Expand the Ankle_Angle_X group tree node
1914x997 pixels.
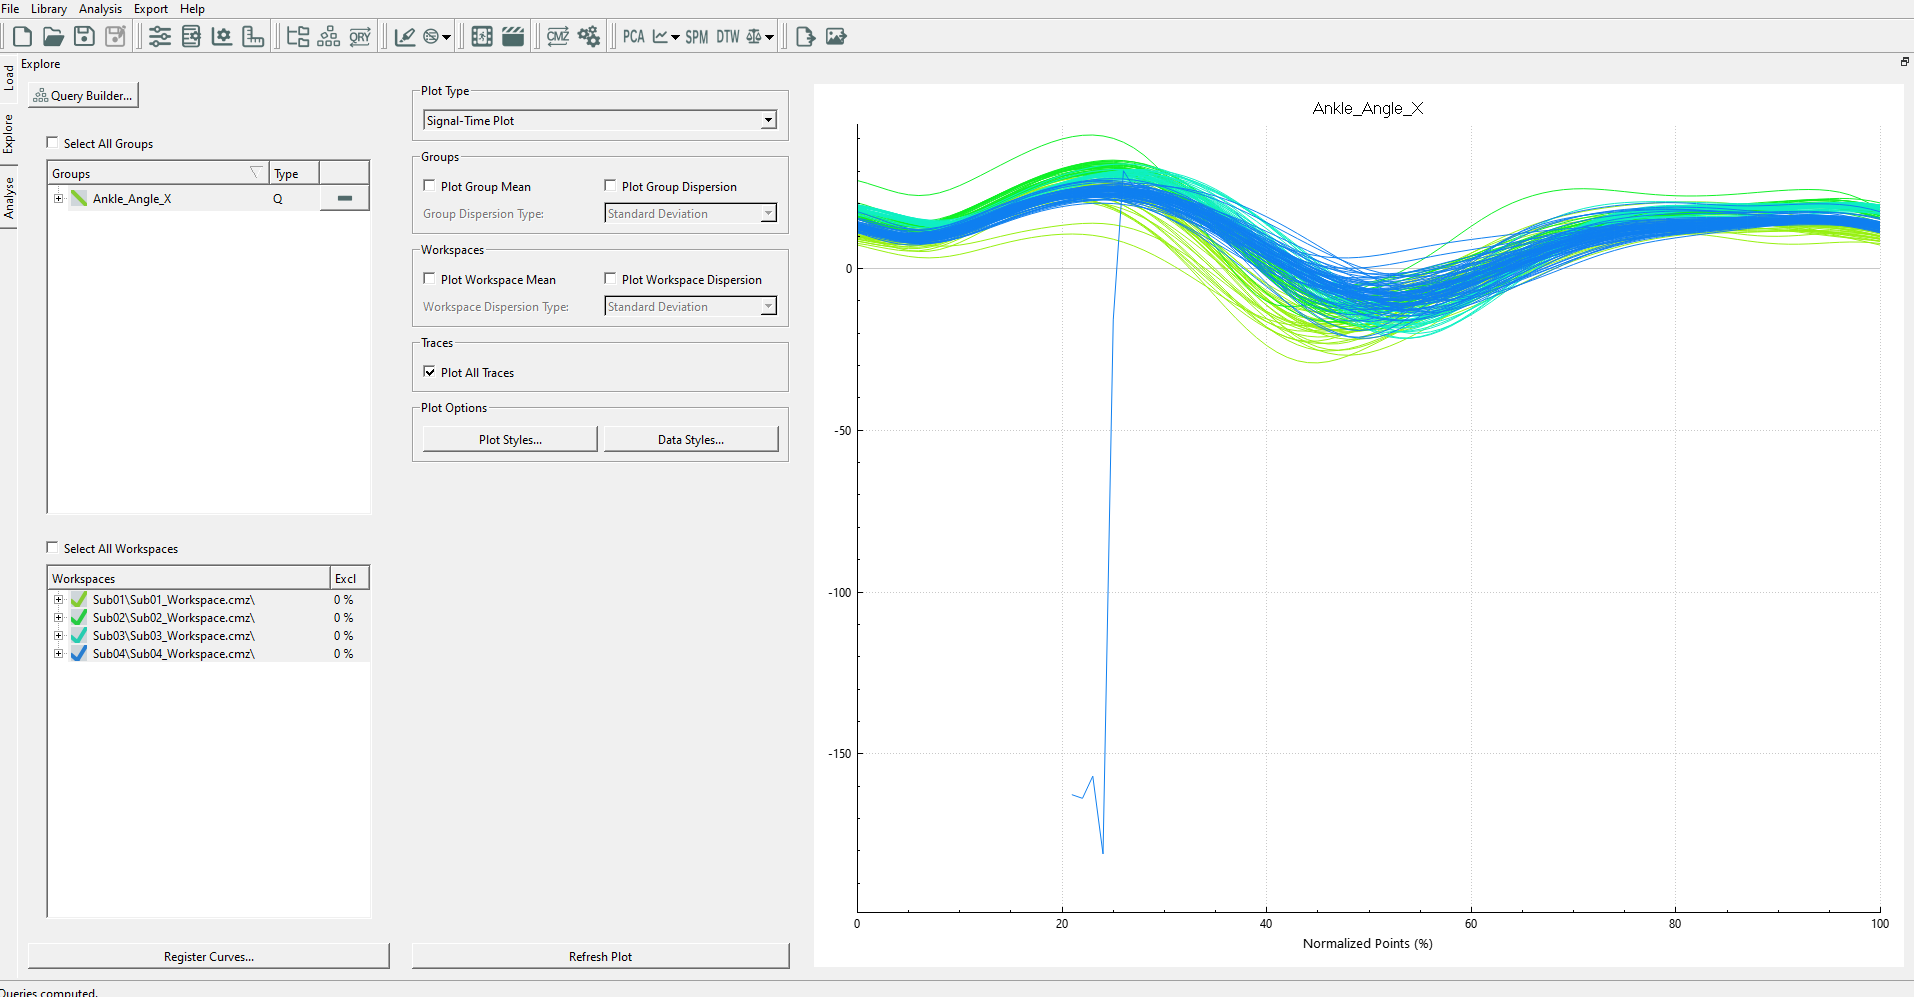coord(58,199)
